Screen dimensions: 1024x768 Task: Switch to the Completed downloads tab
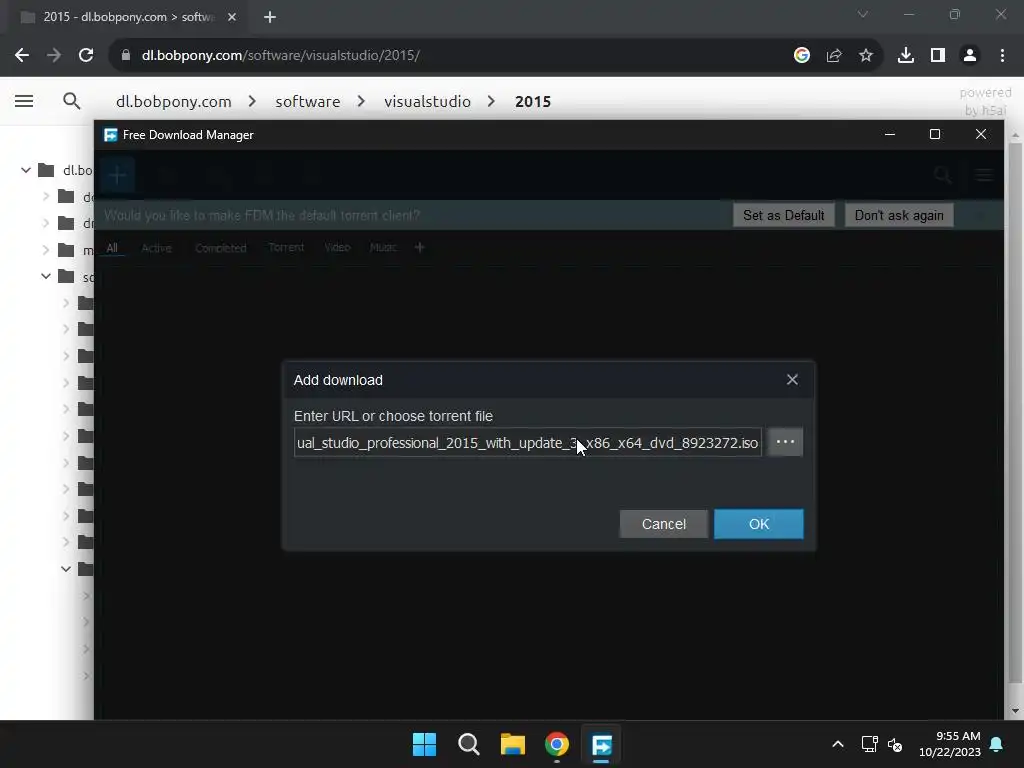point(221,248)
